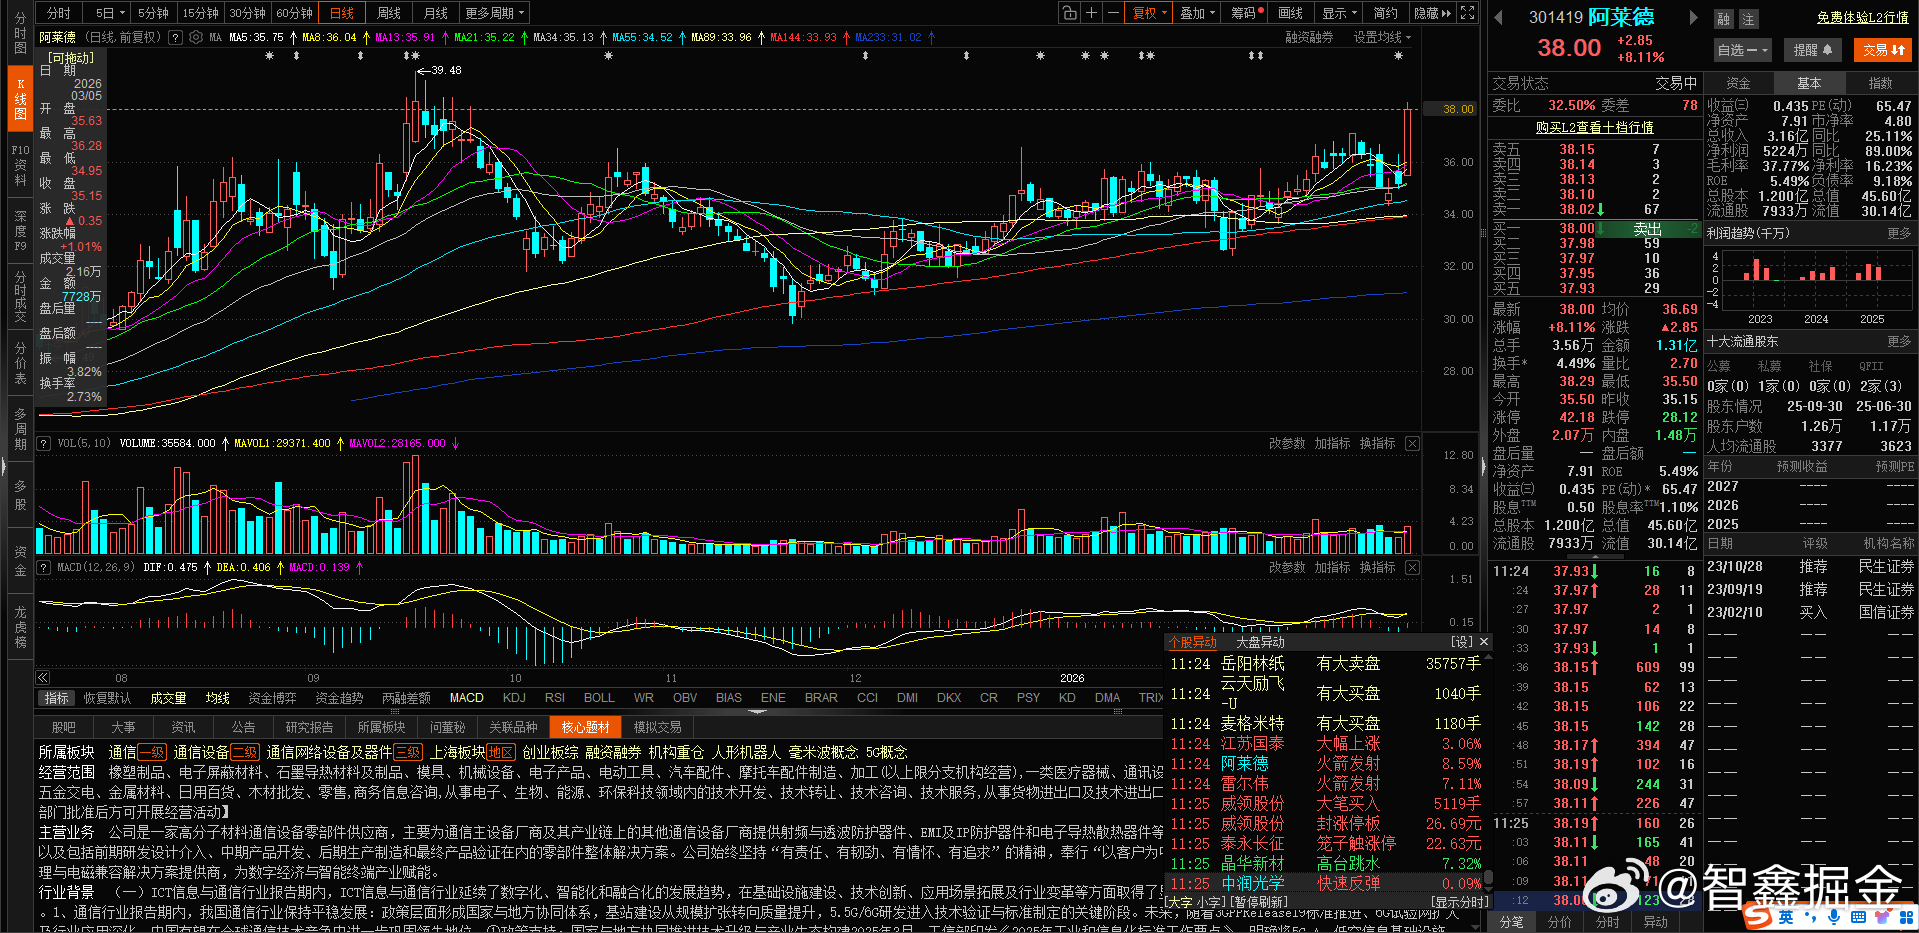Image resolution: width=1919 pixels, height=933 pixels.
Task: Zoom out the K-line chart with minus icon
Action: (1112, 13)
